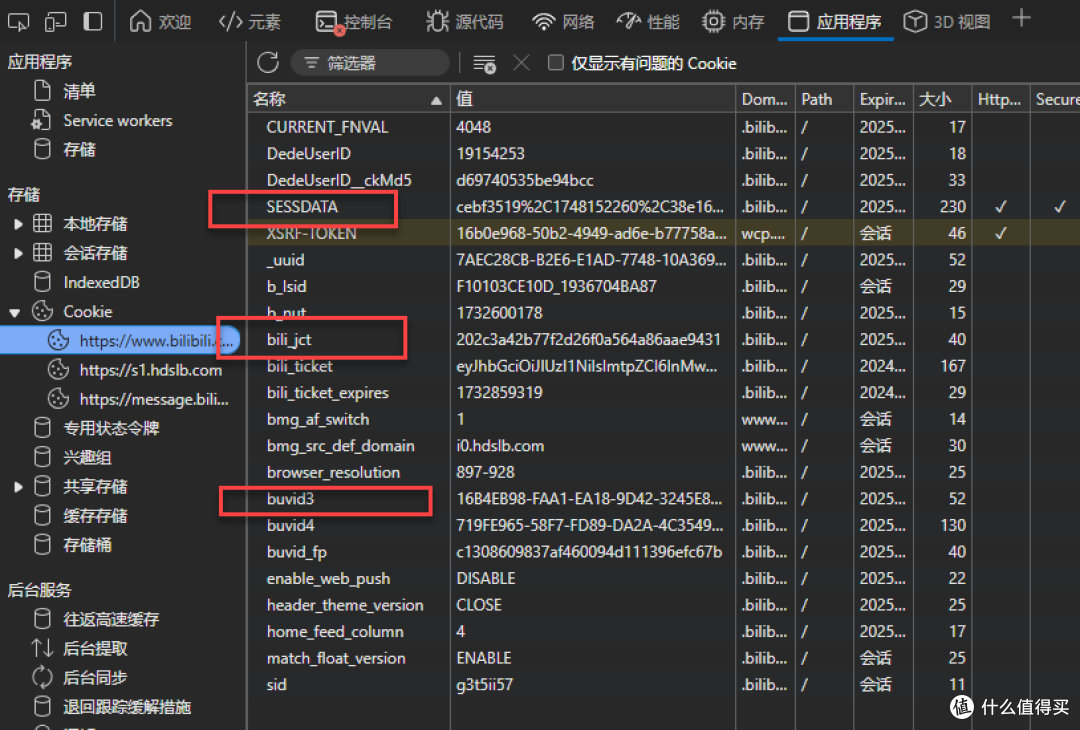Click value i0.hdslb.com cell
Screen dimensions: 1080x730
(500, 446)
